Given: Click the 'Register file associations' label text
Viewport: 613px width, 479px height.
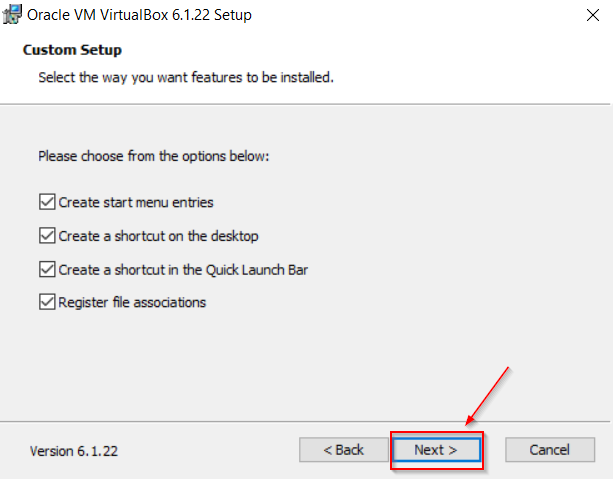Looking at the screenshot, I should (x=132, y=302).
